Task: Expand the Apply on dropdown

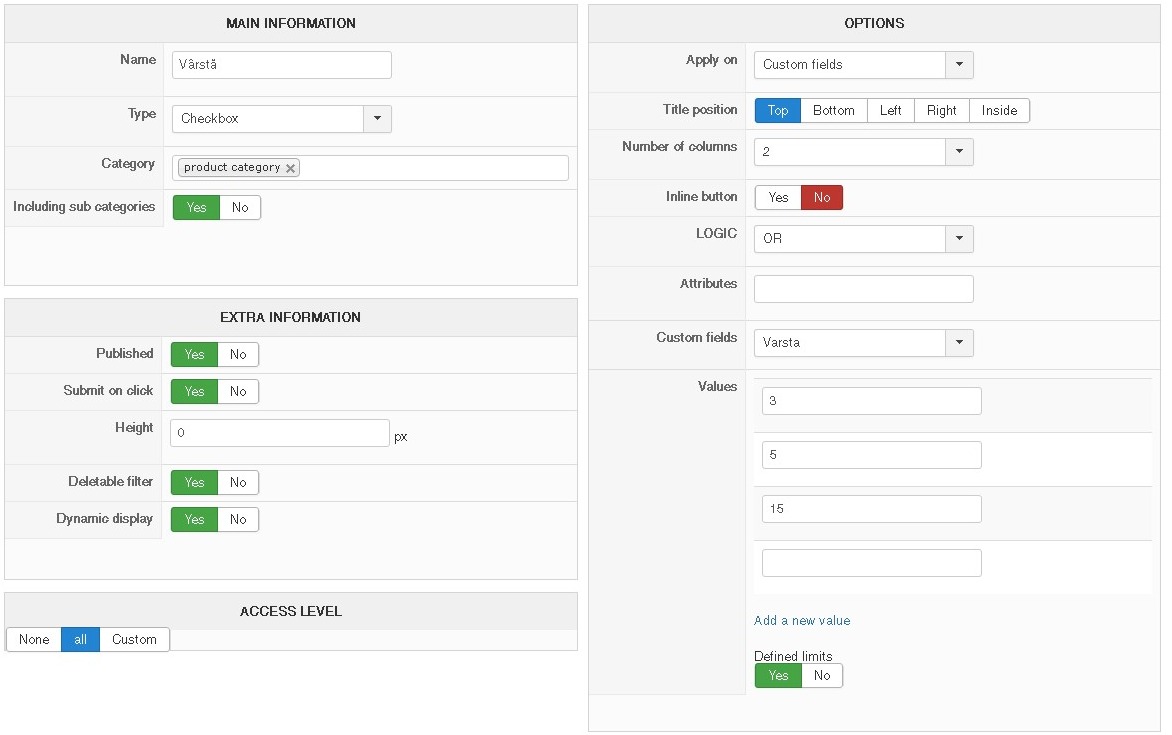Action: (x=959, y=65)
